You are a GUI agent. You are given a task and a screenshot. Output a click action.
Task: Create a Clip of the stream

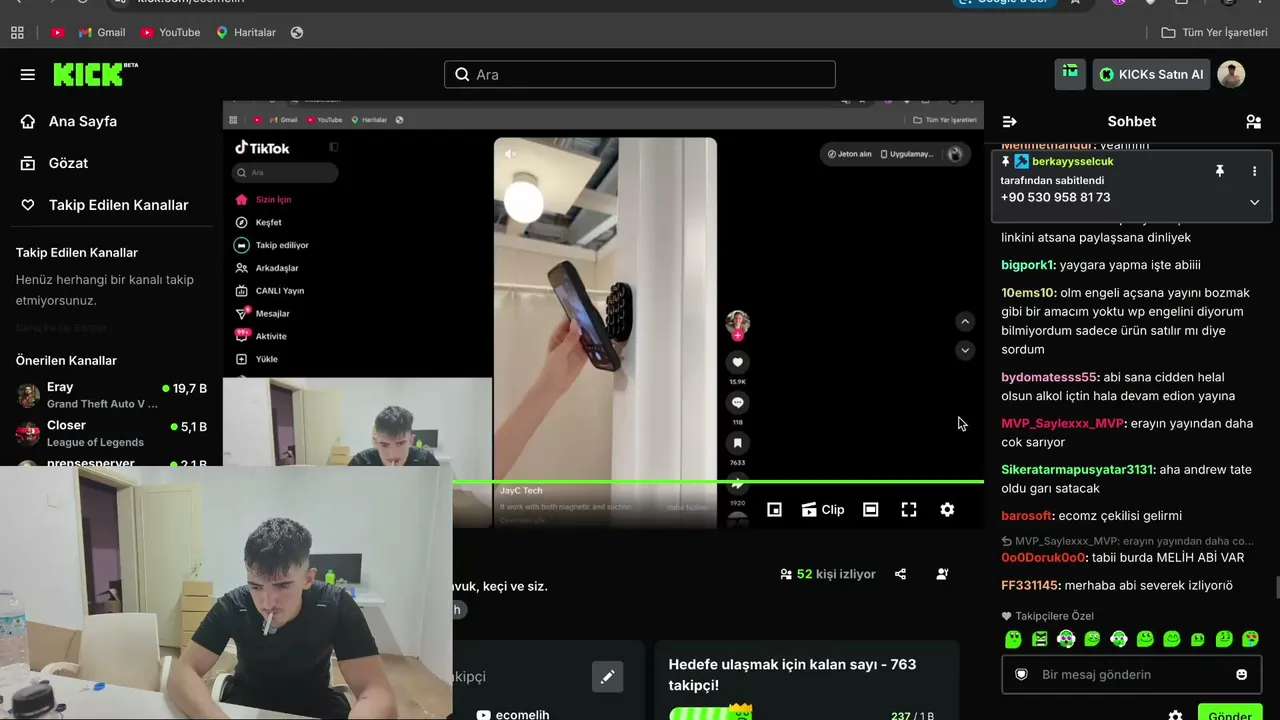pos(823,510)
